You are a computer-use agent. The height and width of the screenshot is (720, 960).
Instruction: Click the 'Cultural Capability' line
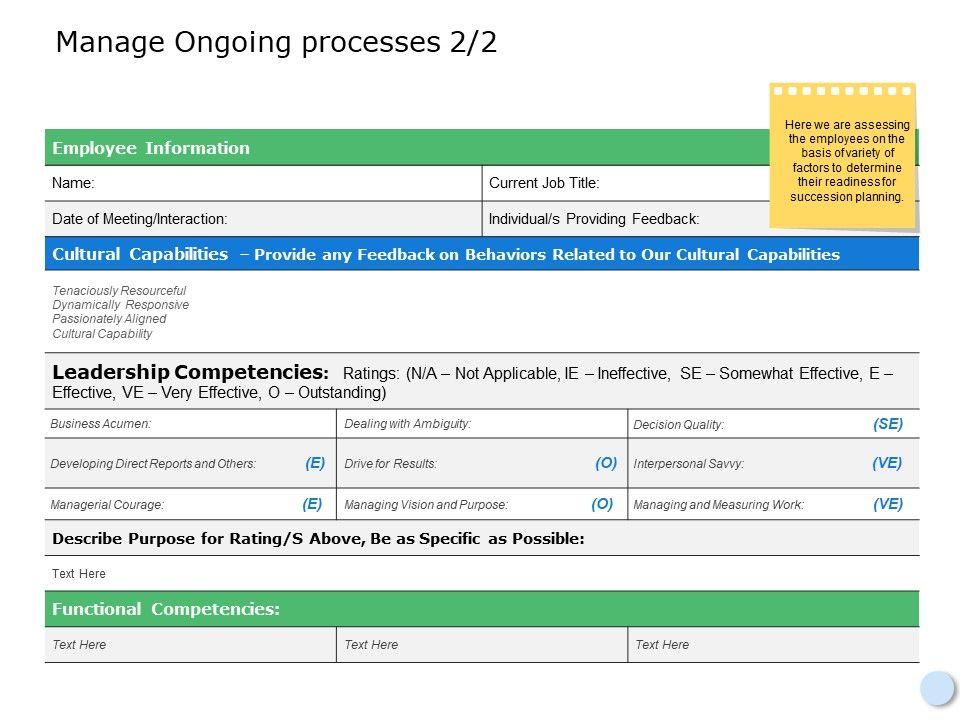point(102,334)
